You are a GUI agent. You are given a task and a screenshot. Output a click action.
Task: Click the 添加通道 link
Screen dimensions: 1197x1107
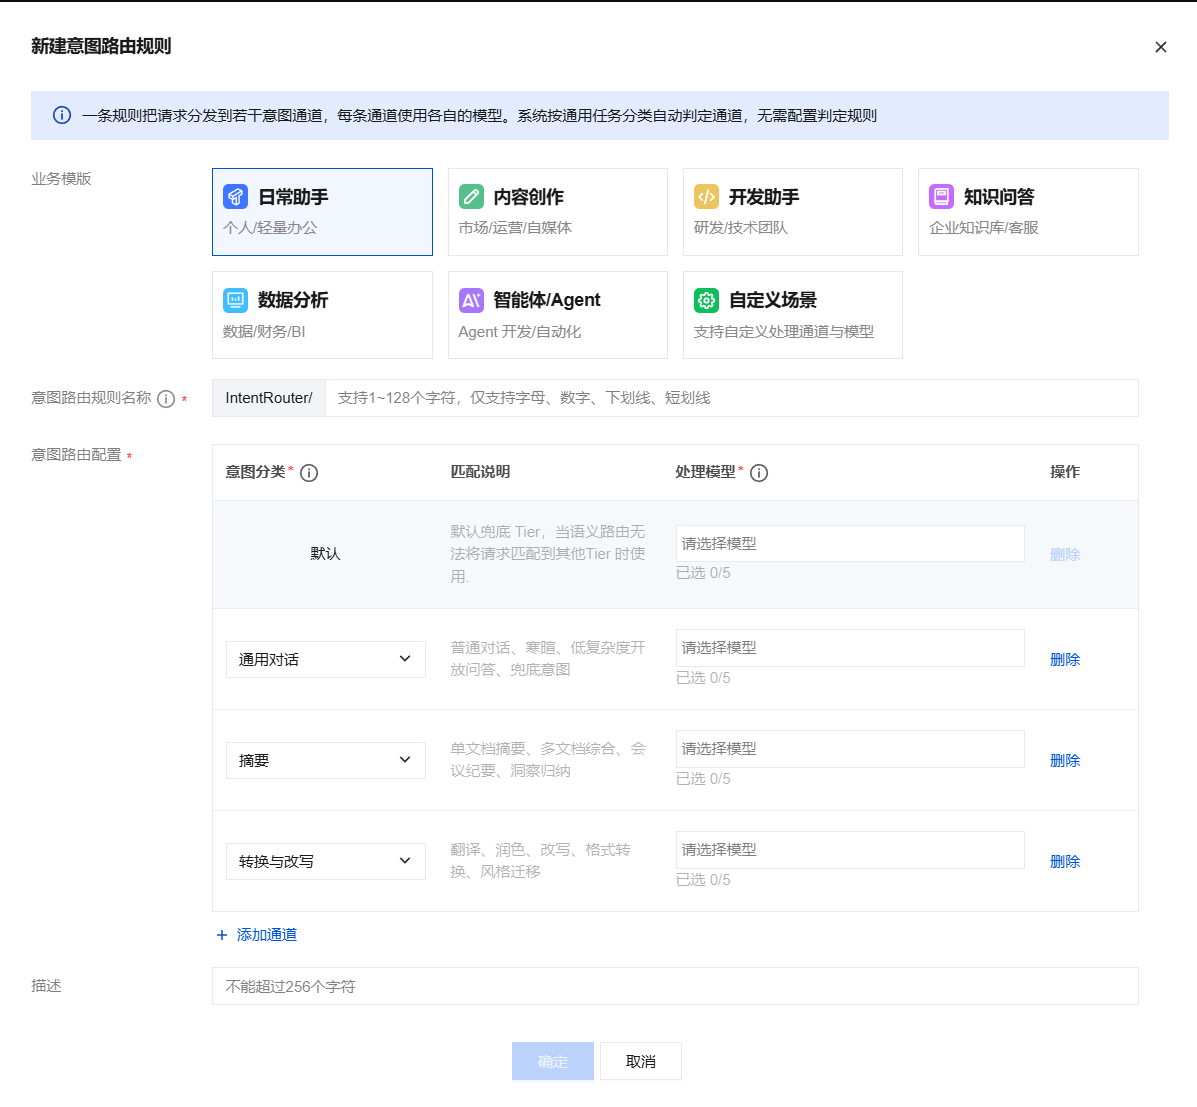tap(266, 935)
